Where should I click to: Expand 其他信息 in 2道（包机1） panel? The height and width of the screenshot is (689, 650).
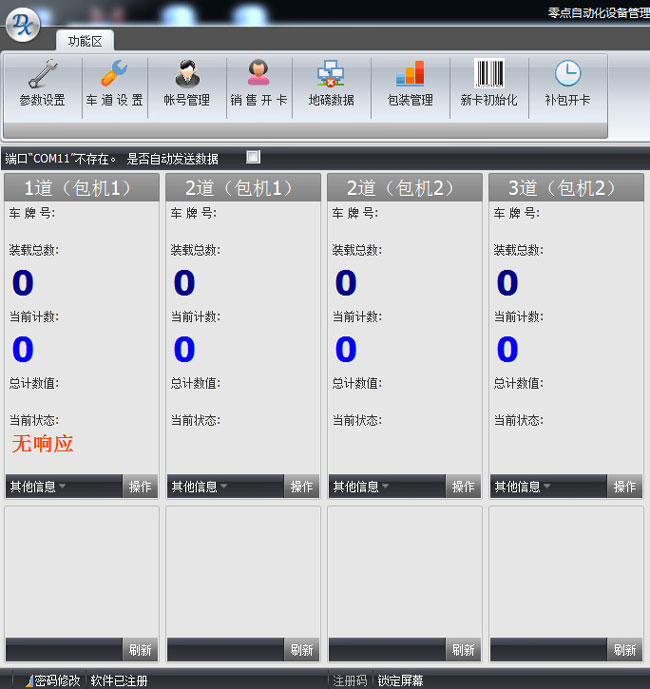(199, 487)
